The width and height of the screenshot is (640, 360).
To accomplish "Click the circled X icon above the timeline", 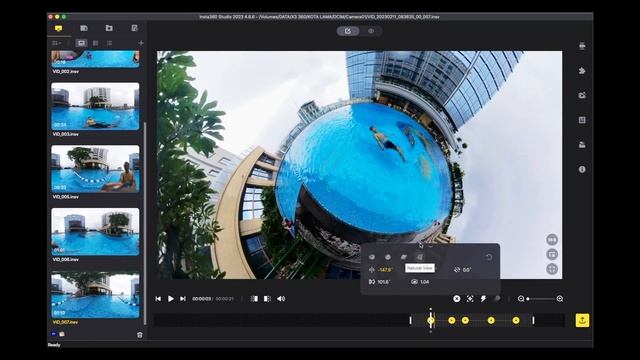I will click(457, 299).
